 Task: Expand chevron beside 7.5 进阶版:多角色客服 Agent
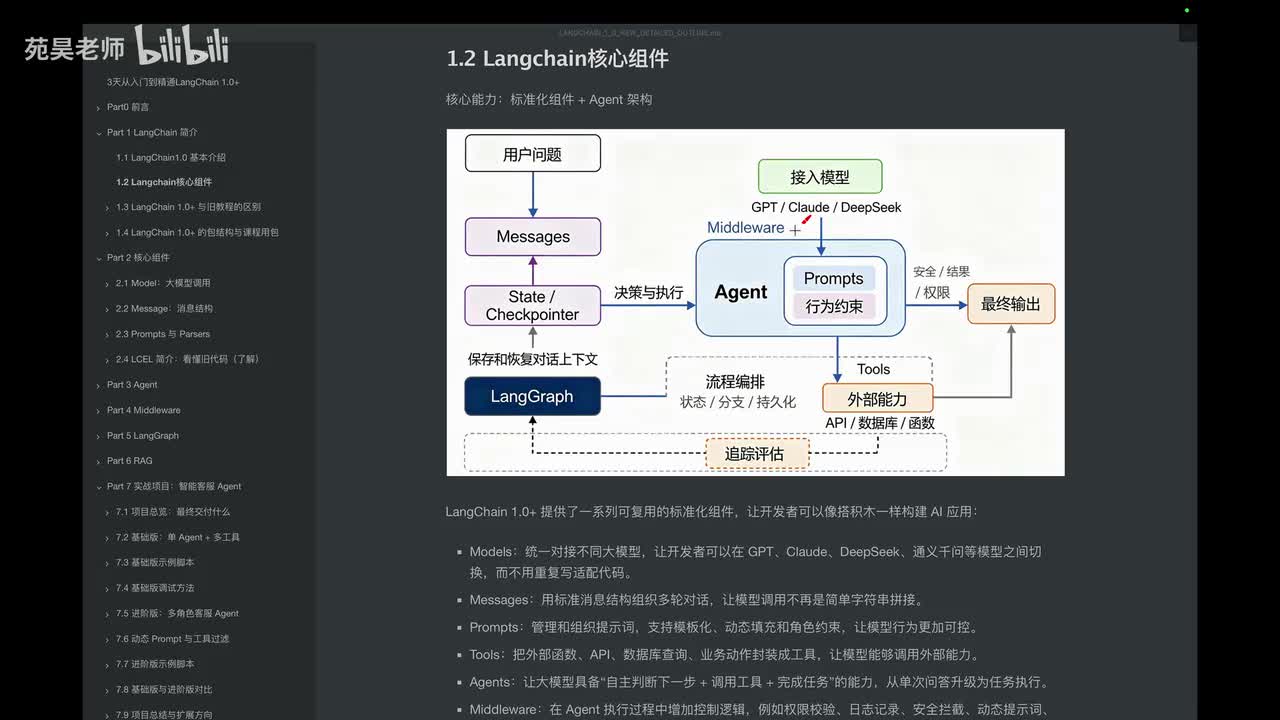coord(107,614)
